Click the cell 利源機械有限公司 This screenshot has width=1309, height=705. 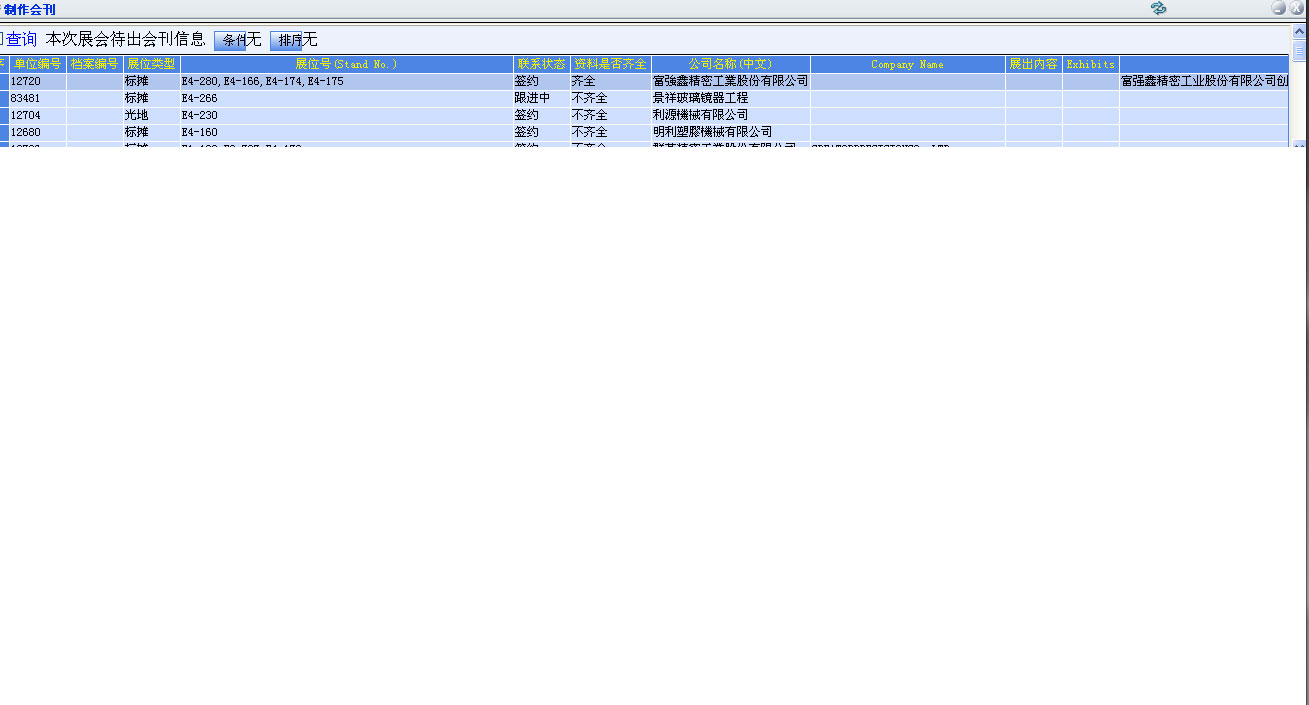[700, 115]
